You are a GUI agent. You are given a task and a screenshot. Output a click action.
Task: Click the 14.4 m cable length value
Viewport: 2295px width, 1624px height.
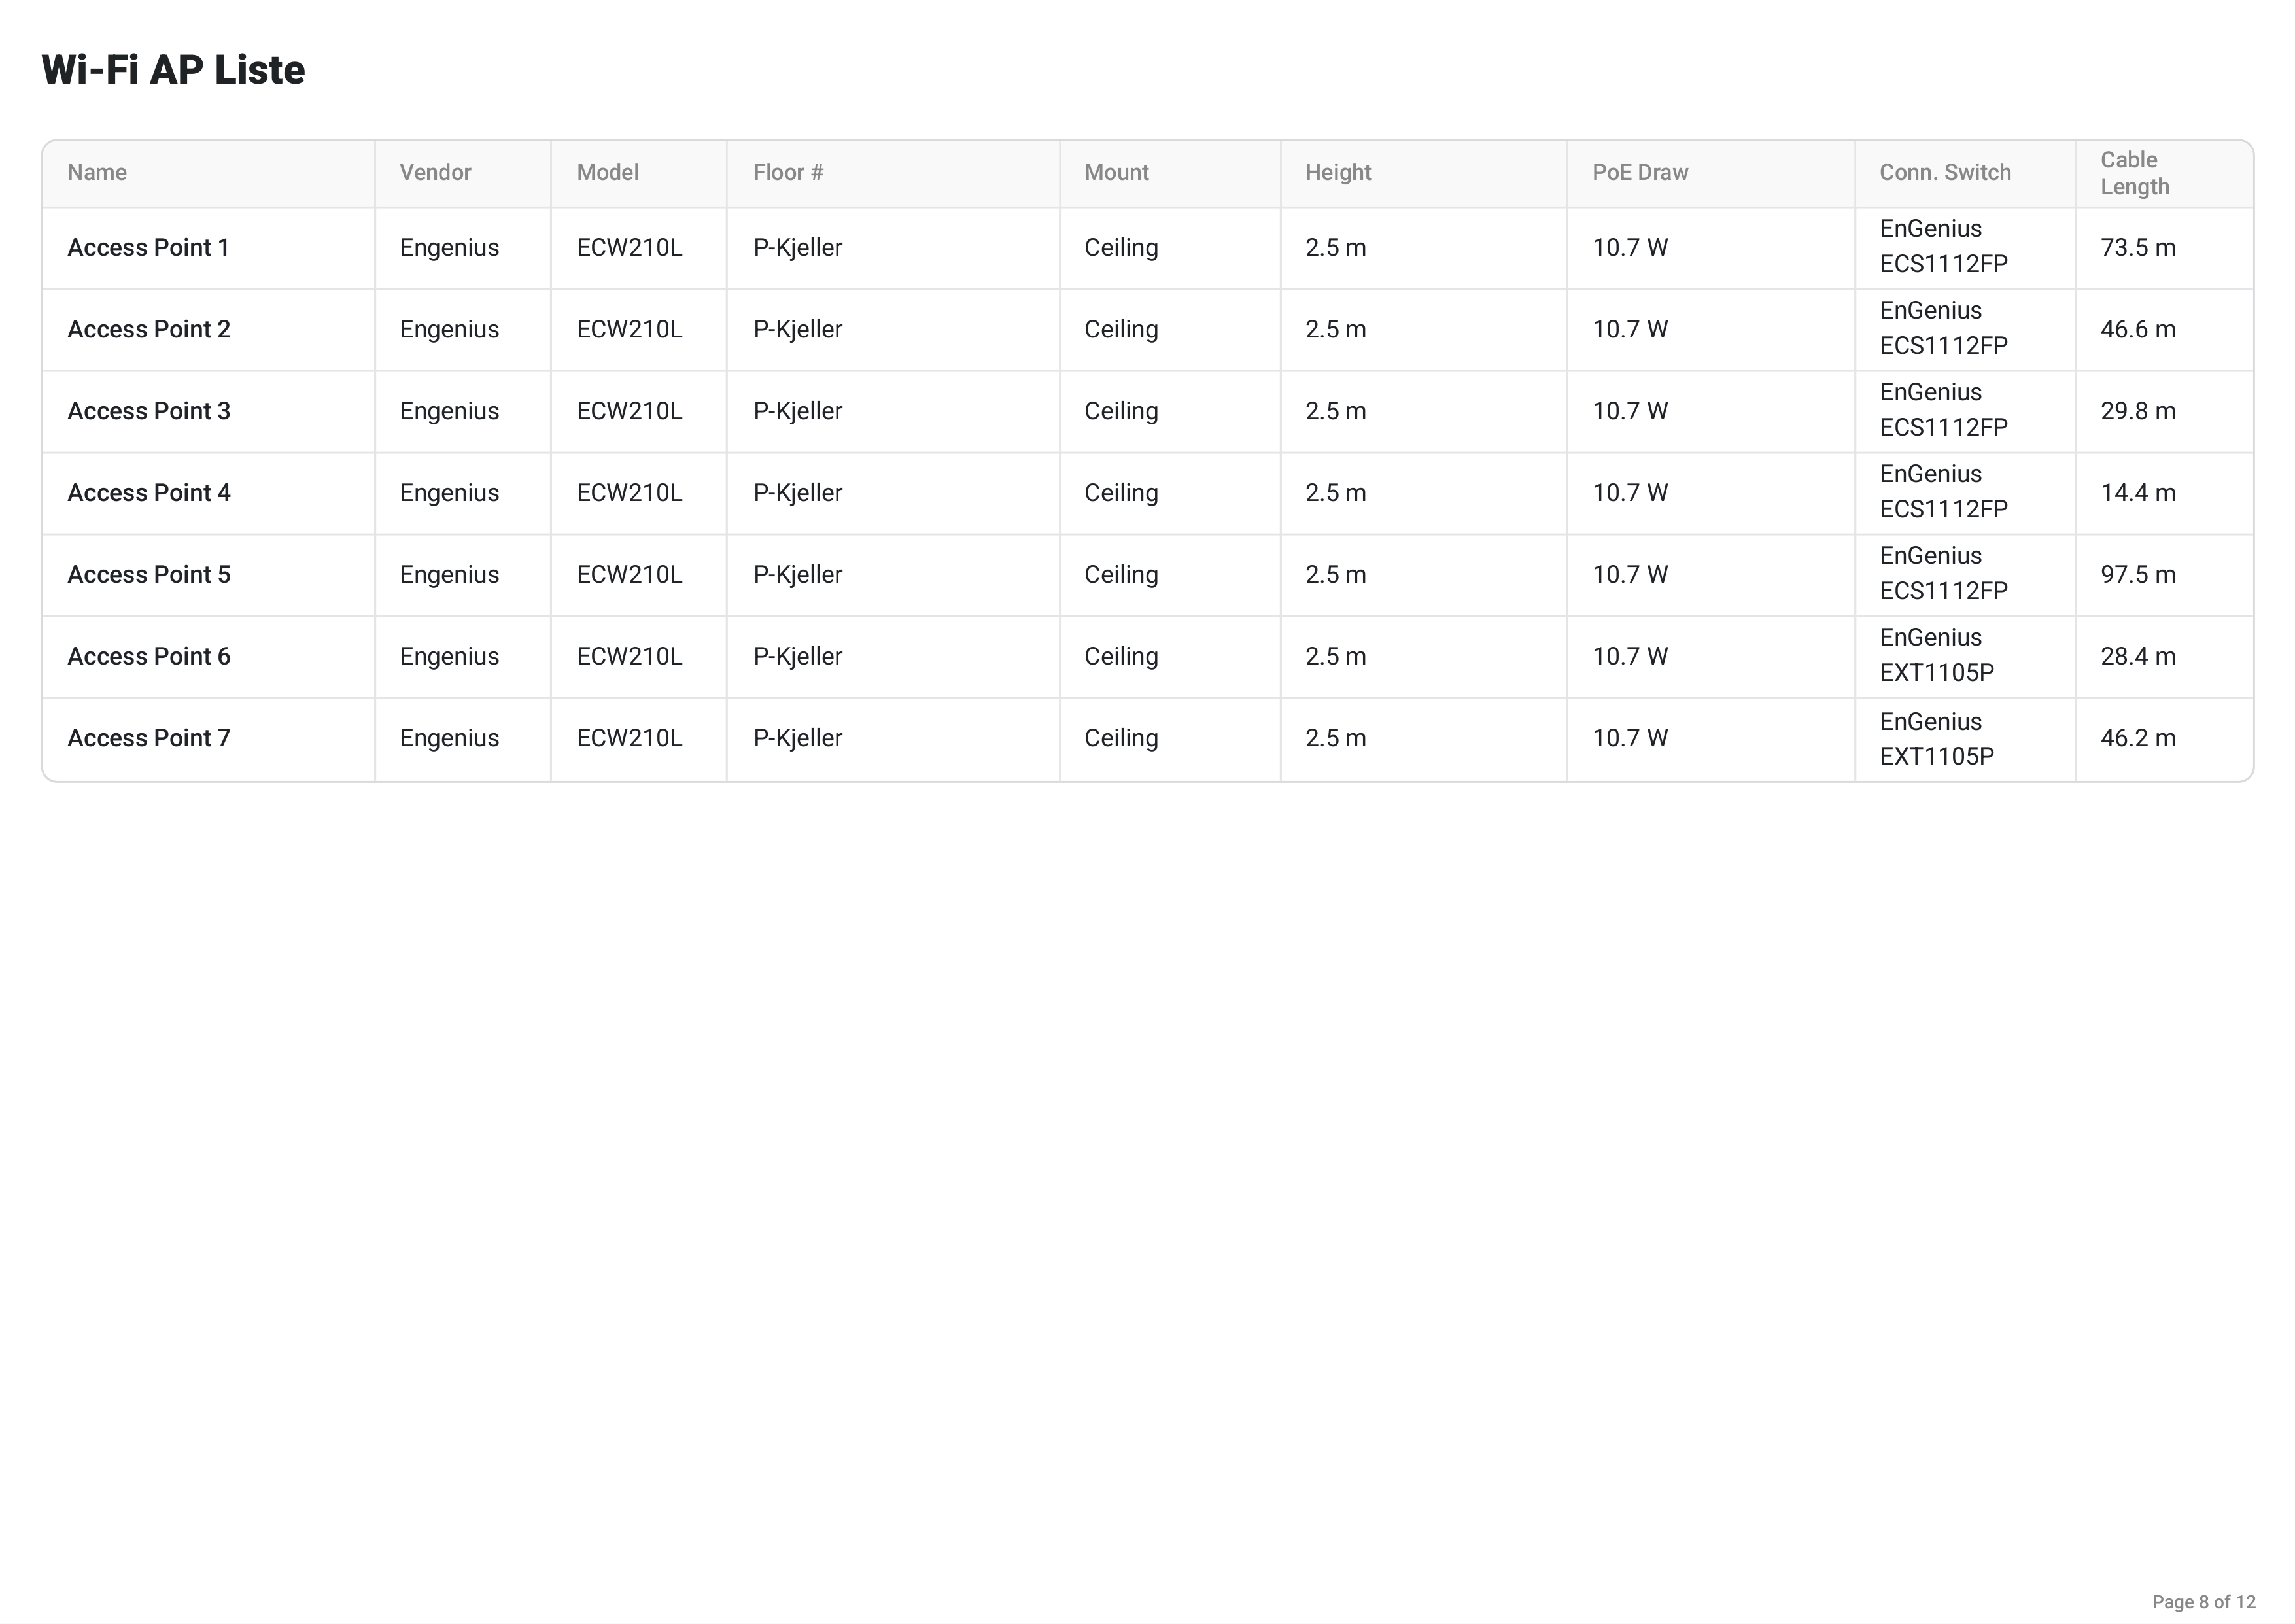(2138, 492)
